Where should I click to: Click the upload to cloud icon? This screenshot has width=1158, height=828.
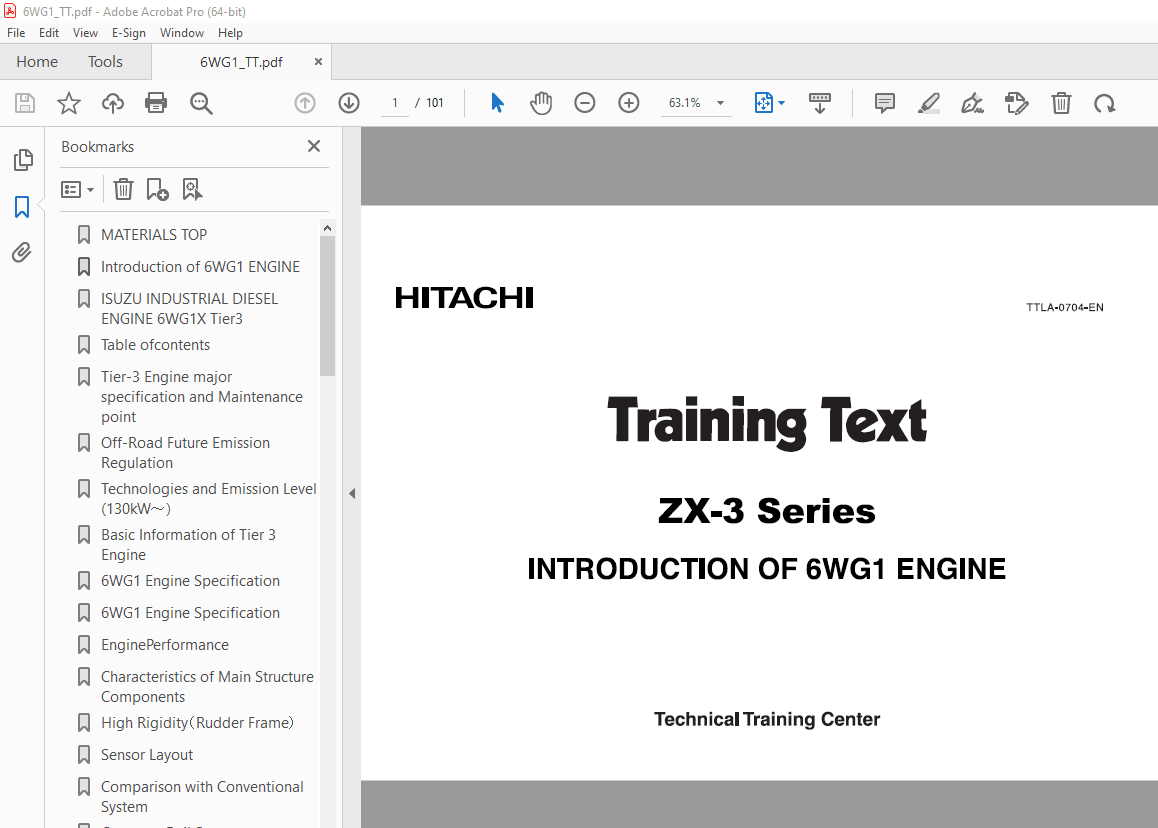(x=112, y=103)
